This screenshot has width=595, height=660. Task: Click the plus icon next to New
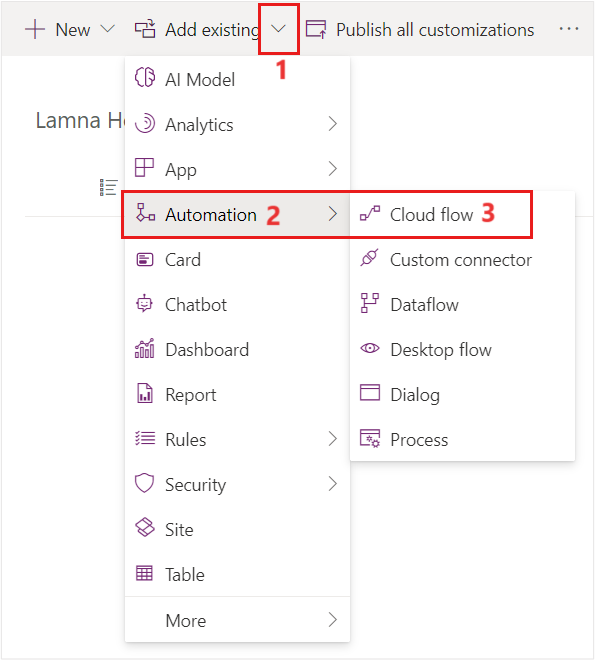[35, 30]
